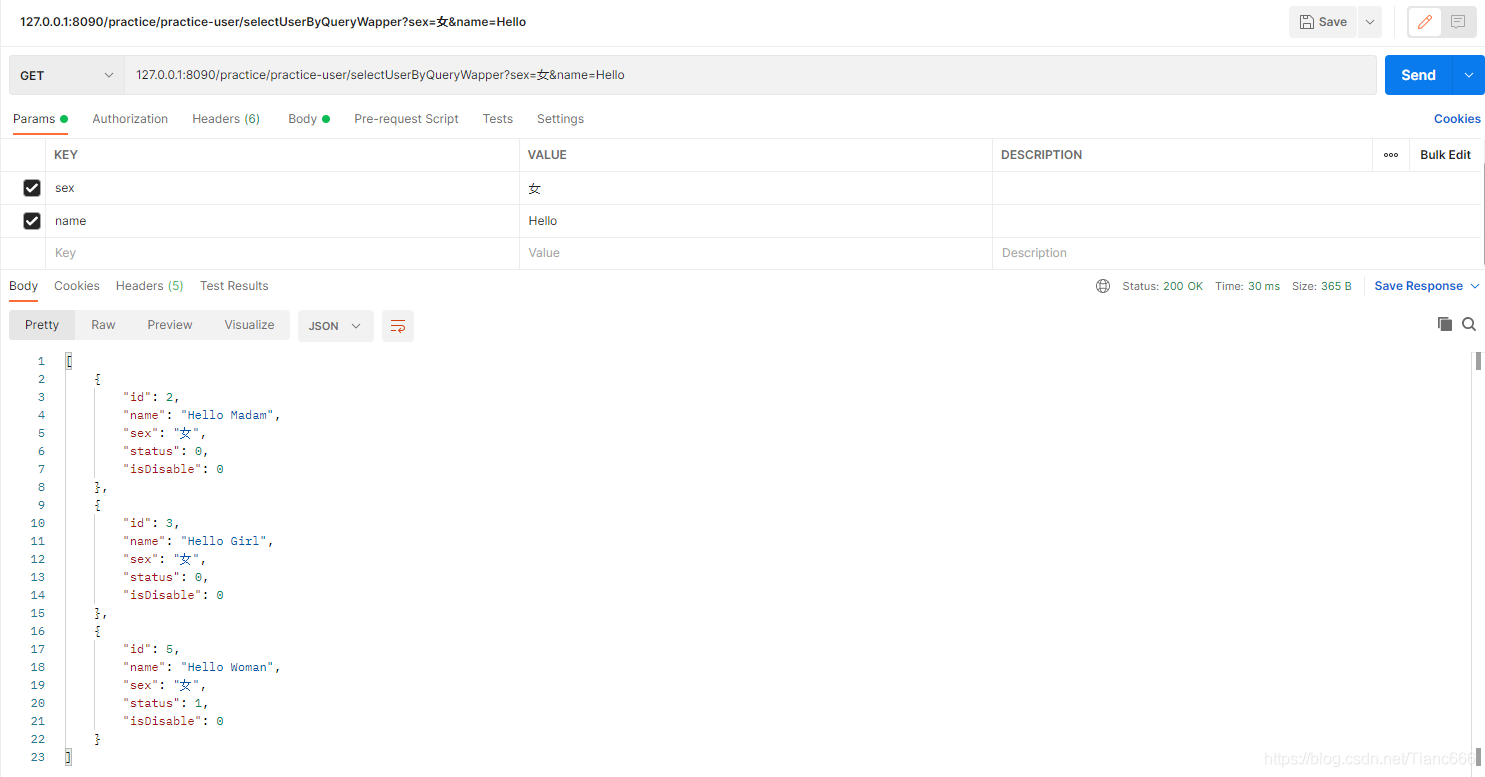The height and width of the screenshot is (777, 1485).
Task: Expand the Save options dropdown arrow
Action: 1370,22
